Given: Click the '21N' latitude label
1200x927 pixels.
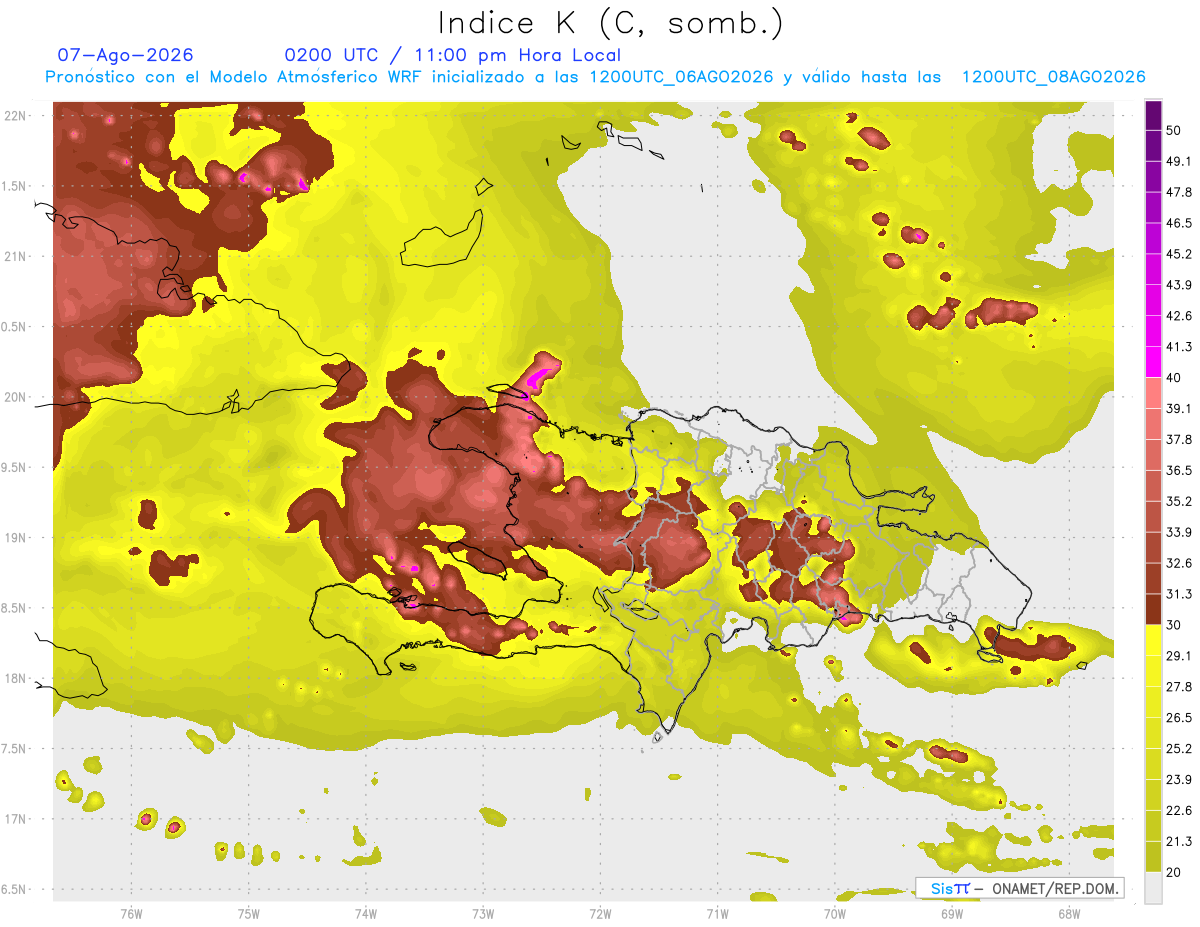Looking at the screenshot, I should click(x=15, y=257).
